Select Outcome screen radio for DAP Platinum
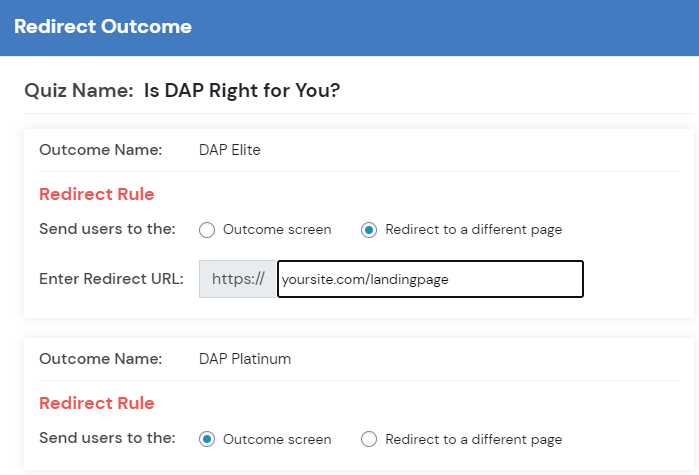Screen dimensions: 699x475 tap(207, 439)
